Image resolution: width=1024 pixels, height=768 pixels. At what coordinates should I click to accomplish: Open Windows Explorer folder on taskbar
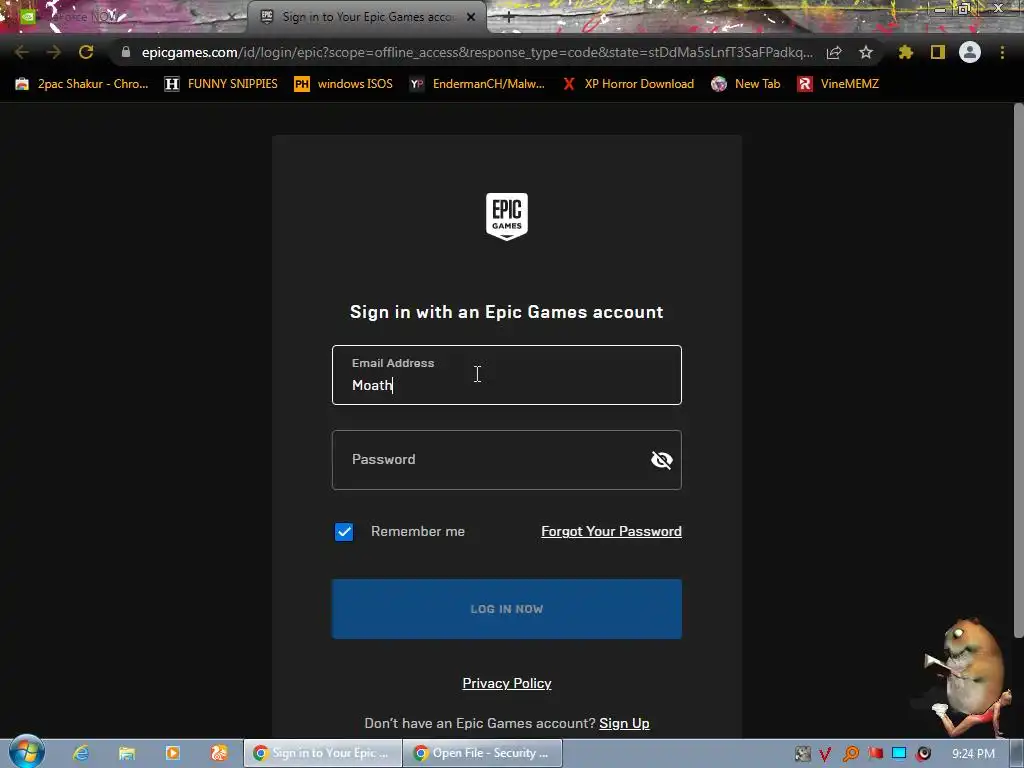pos(127,753)
